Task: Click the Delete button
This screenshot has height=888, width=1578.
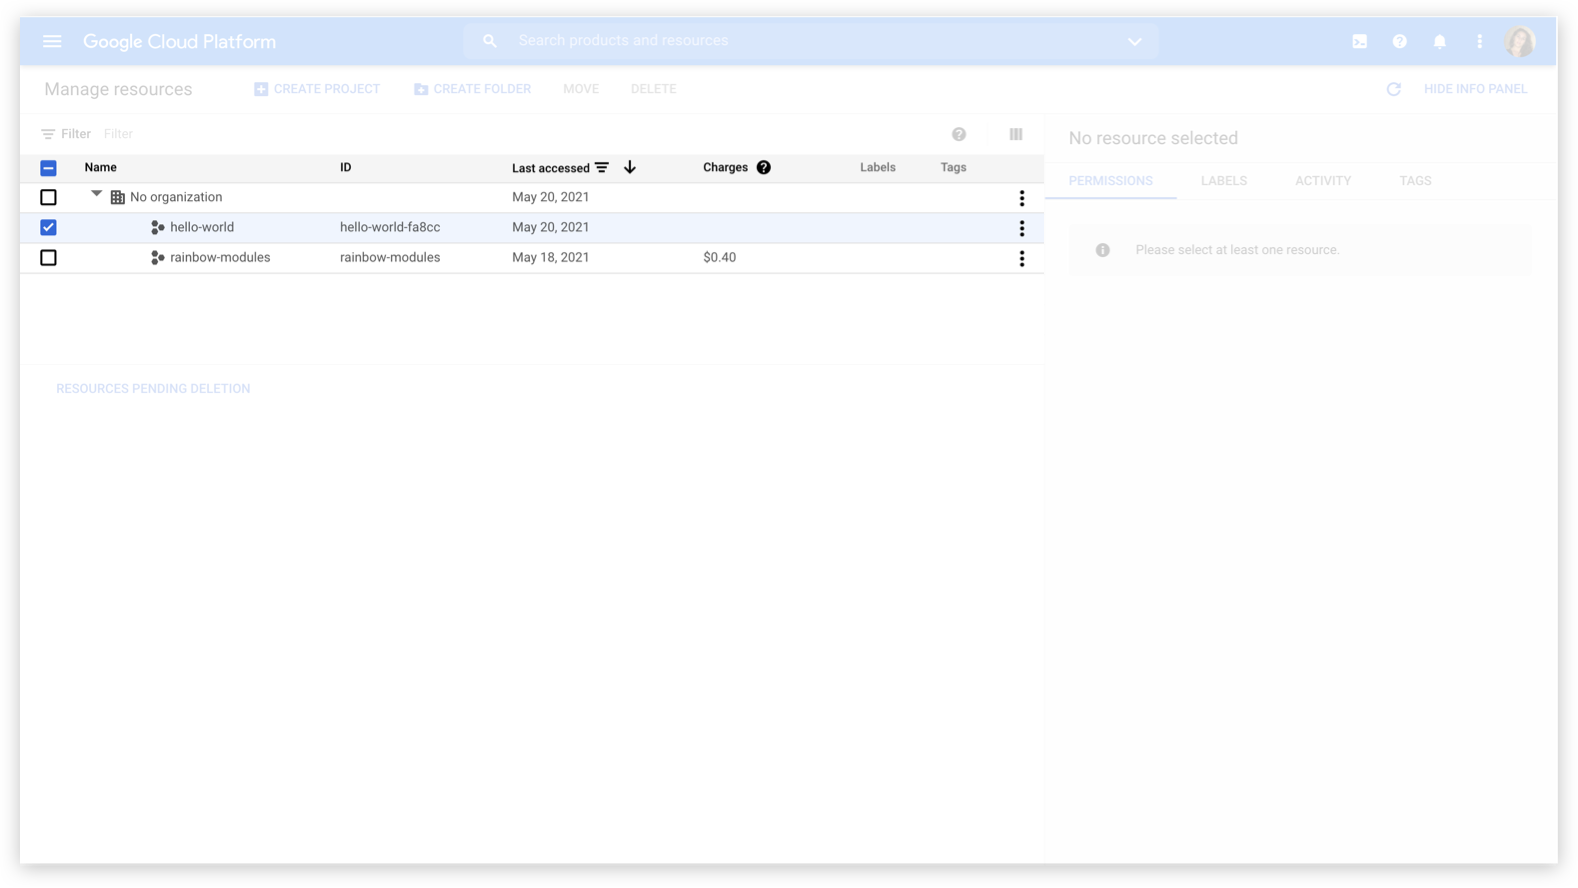Action: tap(654, 89)
